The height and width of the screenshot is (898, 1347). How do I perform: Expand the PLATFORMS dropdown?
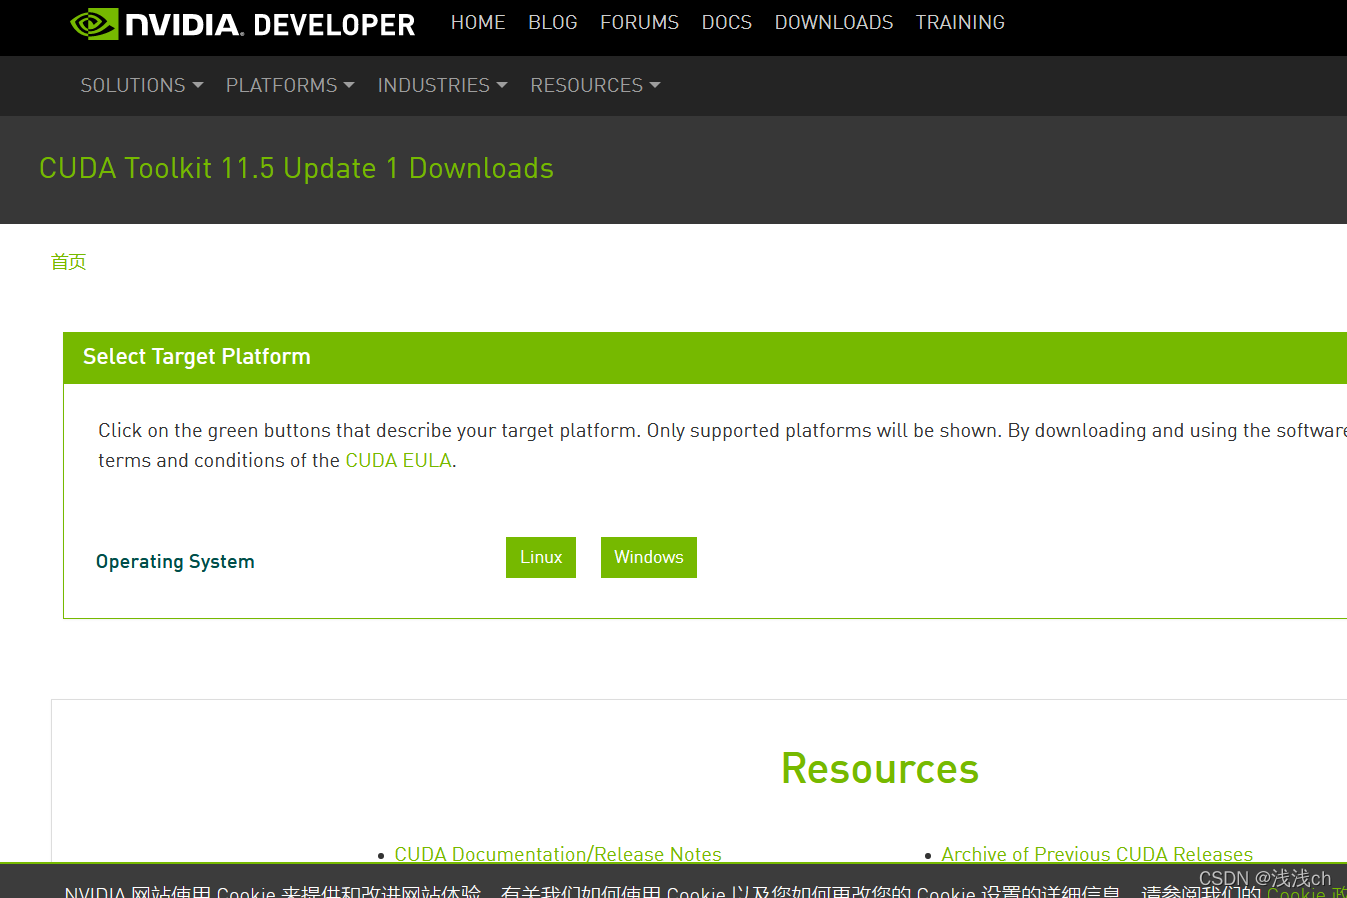click(290, 85)
